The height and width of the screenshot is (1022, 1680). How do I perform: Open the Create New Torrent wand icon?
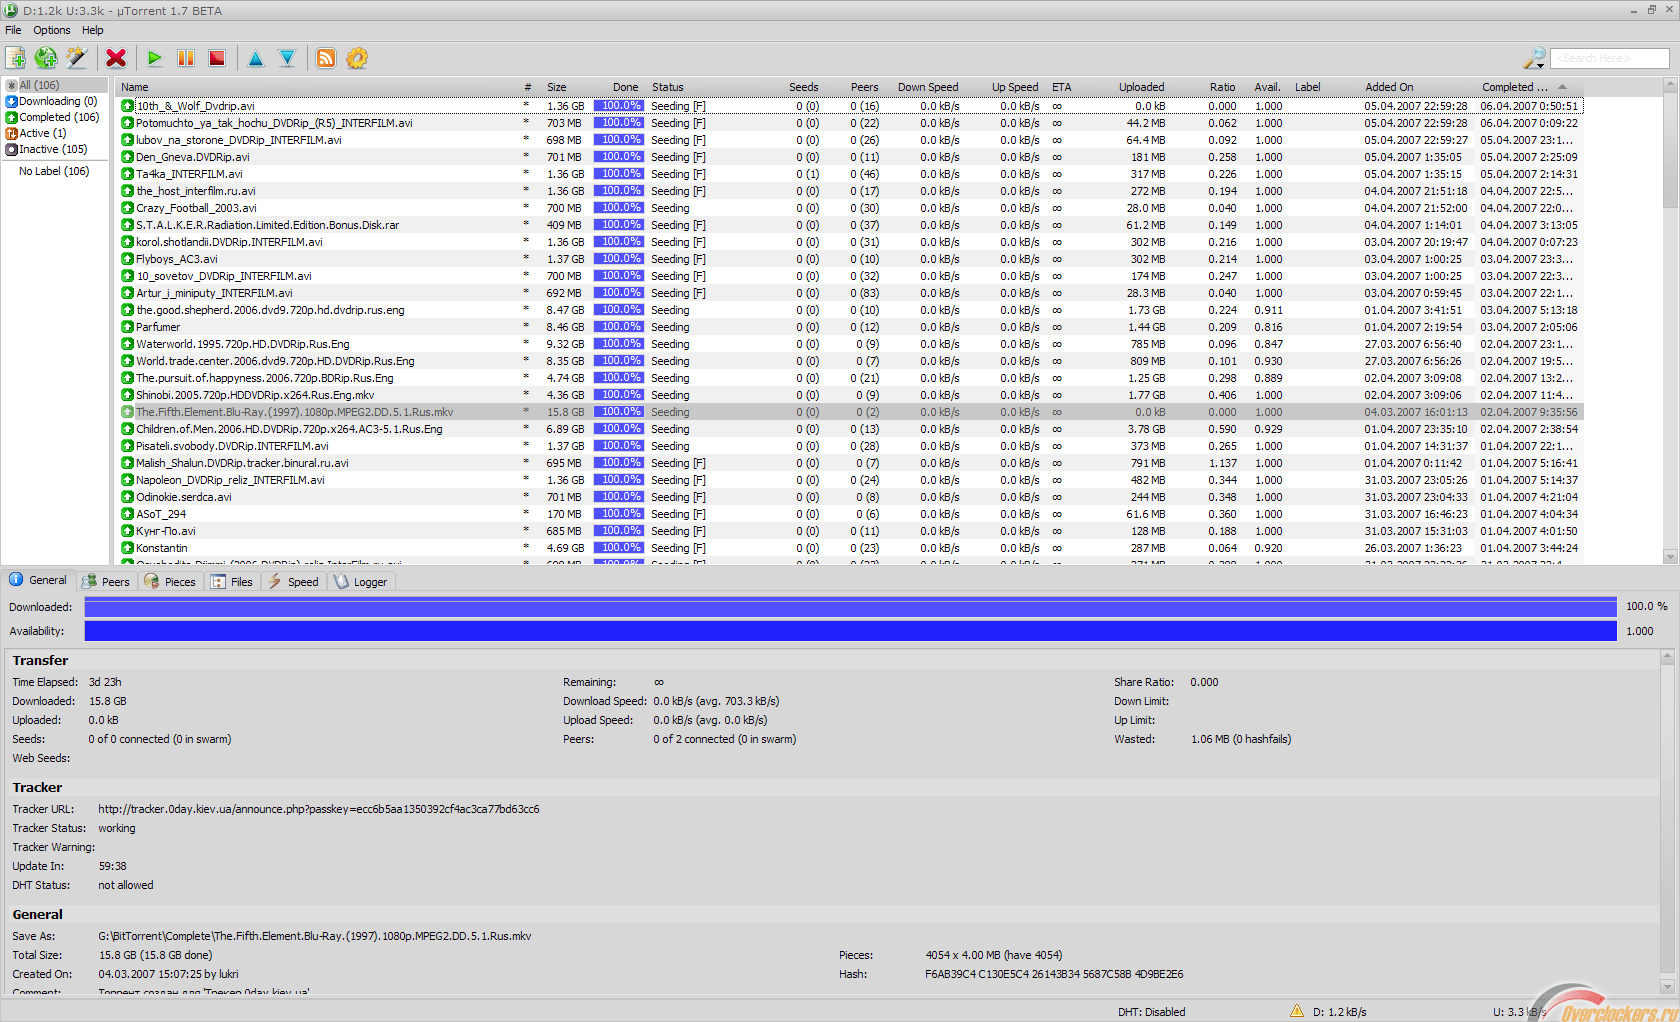(77, 58)
